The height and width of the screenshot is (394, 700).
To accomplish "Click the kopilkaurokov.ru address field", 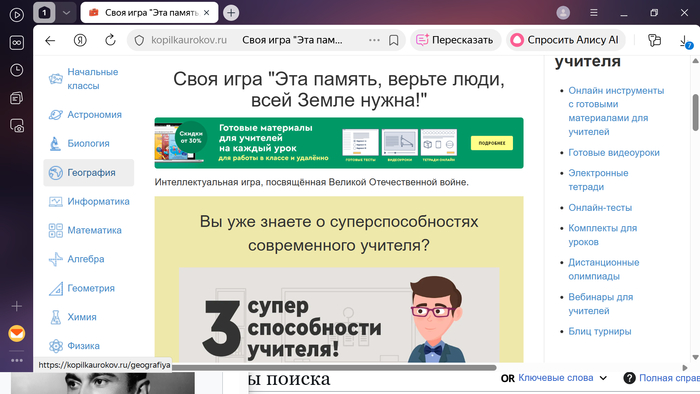I will 189,40.
